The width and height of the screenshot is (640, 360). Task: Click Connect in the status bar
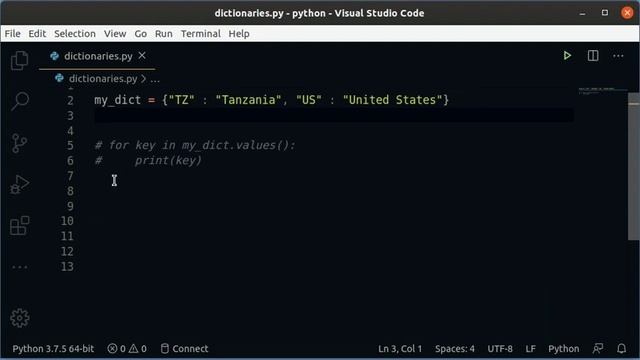pyautogui.click(x=184, y=349)
